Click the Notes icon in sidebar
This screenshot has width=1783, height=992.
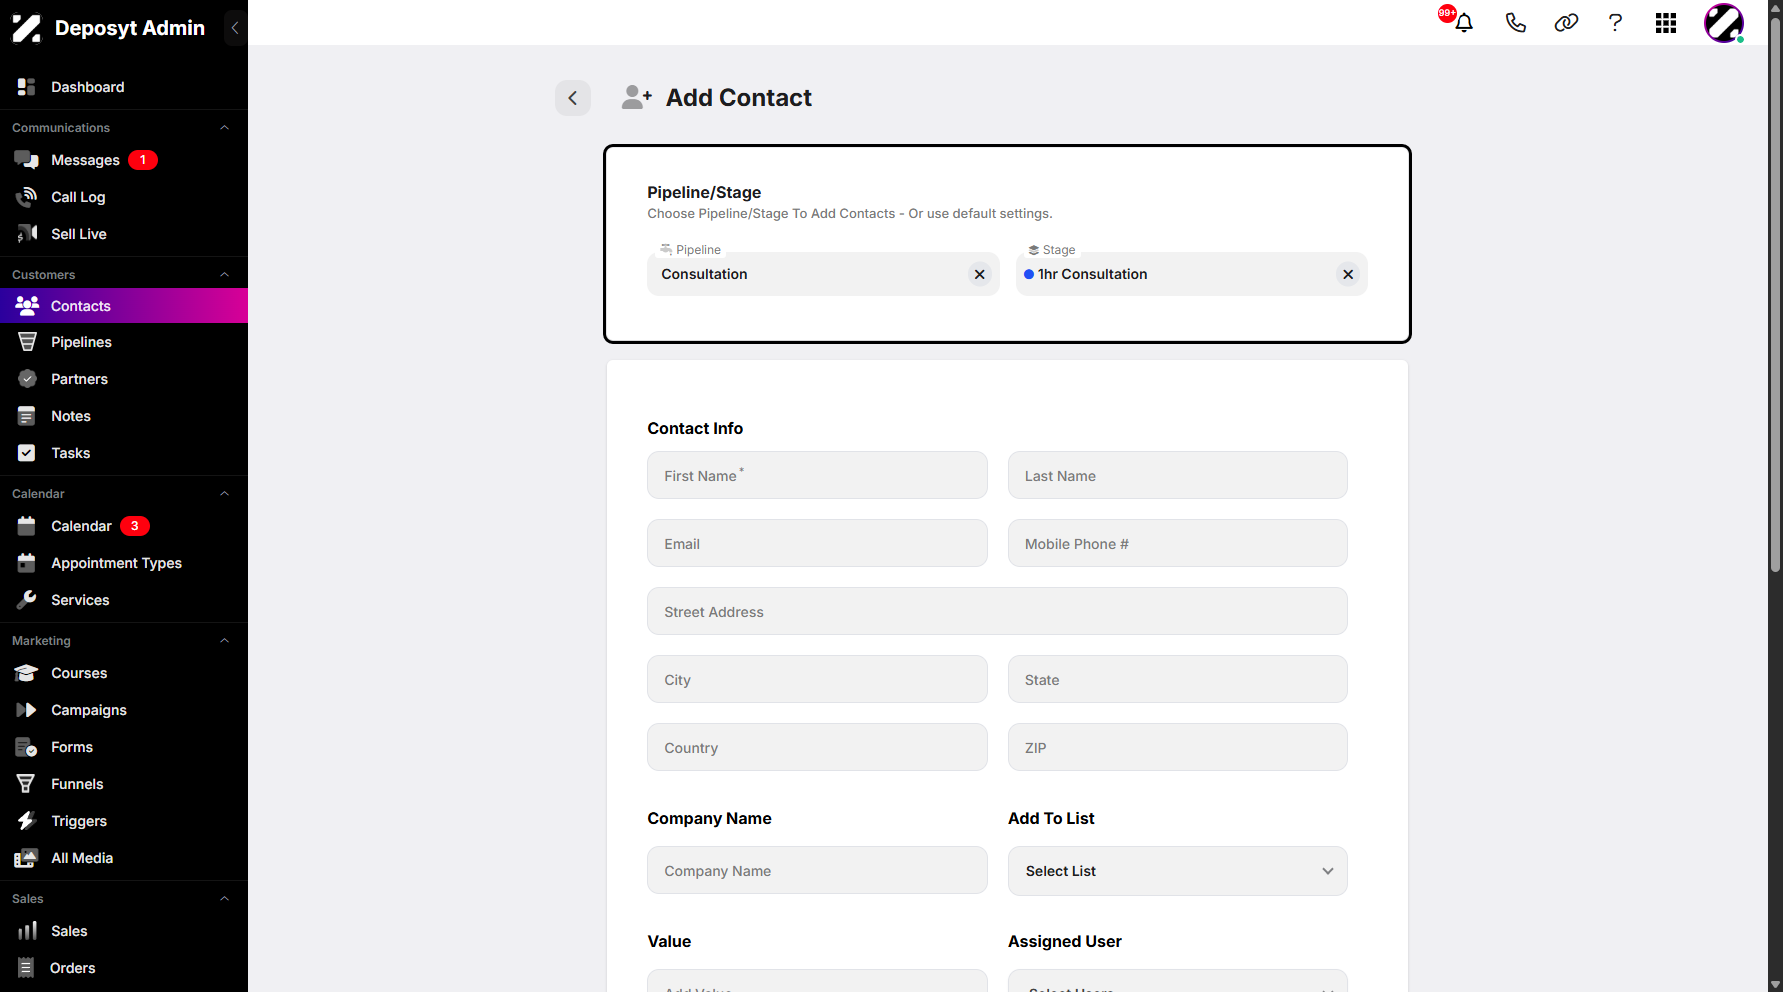coord(27,416)
